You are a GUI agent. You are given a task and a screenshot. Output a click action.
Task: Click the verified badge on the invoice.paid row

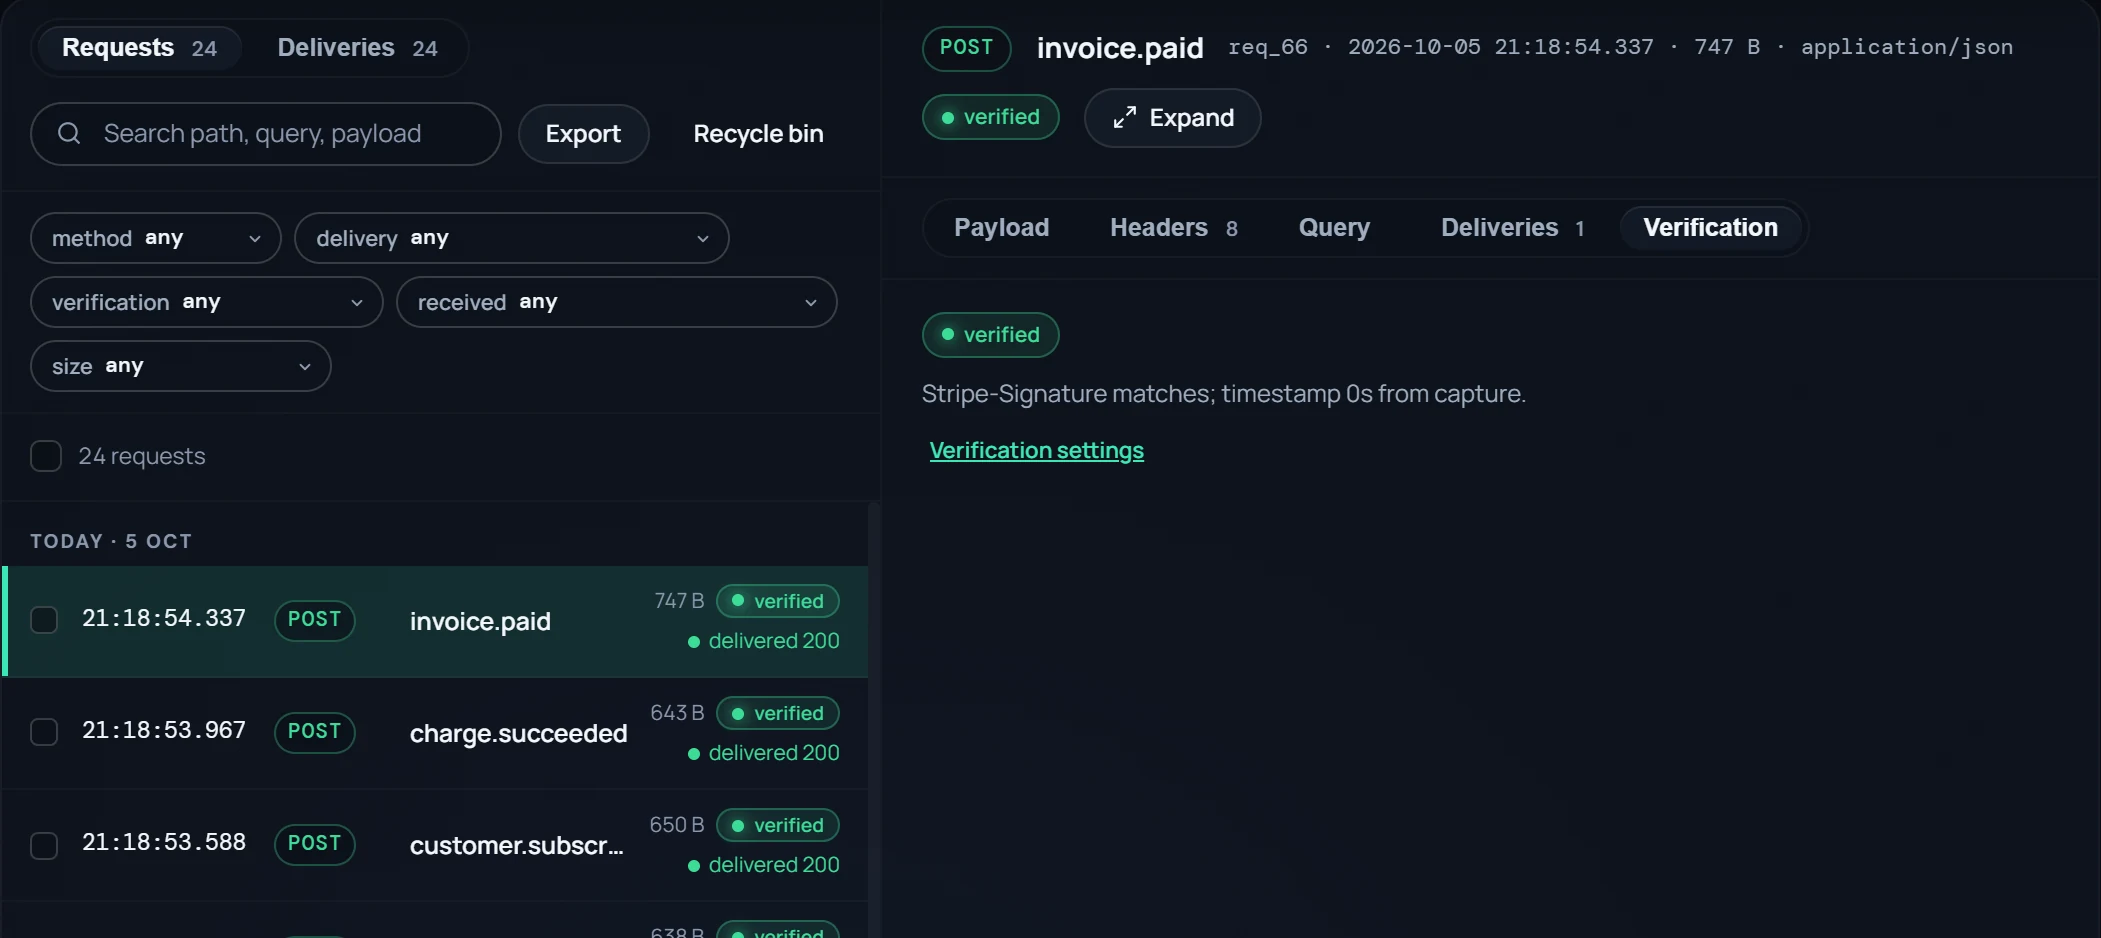click(x=777, y=601)
